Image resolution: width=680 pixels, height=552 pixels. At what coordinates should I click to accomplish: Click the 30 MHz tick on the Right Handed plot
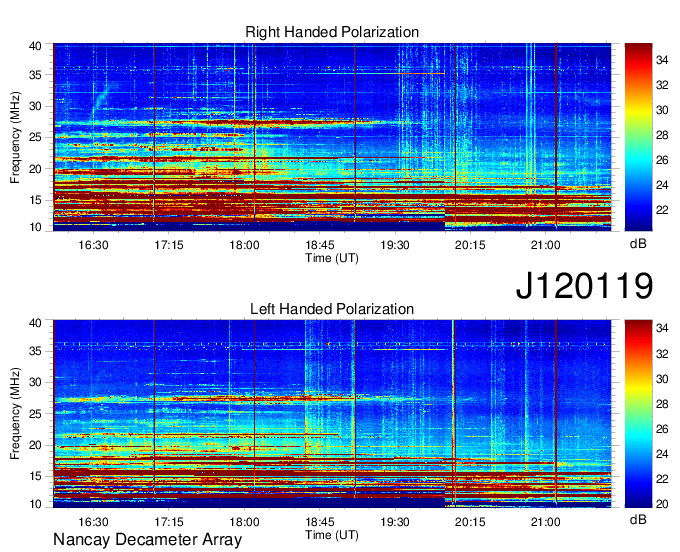pyautogui.click(x=35, y=106)
